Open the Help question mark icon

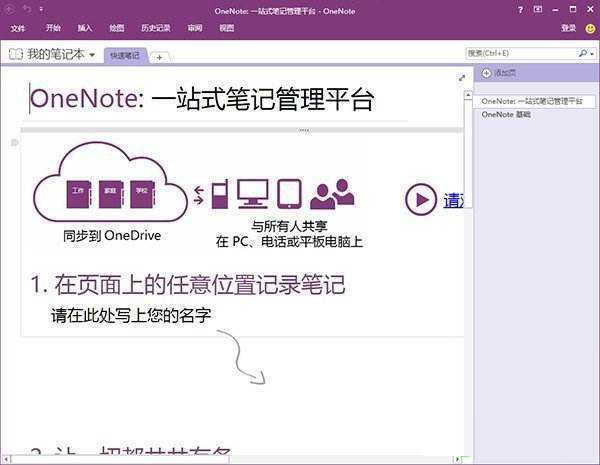[520, 10]
